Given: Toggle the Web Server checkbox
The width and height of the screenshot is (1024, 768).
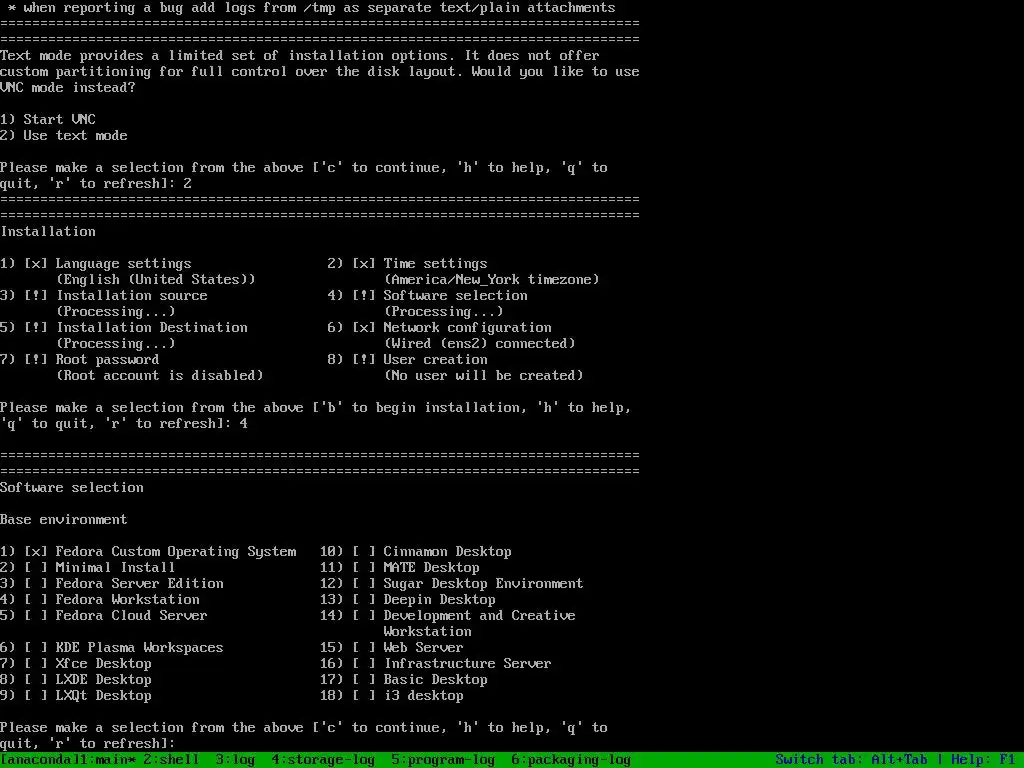Looking at the screenshot, I should click(x=364, y=648).
